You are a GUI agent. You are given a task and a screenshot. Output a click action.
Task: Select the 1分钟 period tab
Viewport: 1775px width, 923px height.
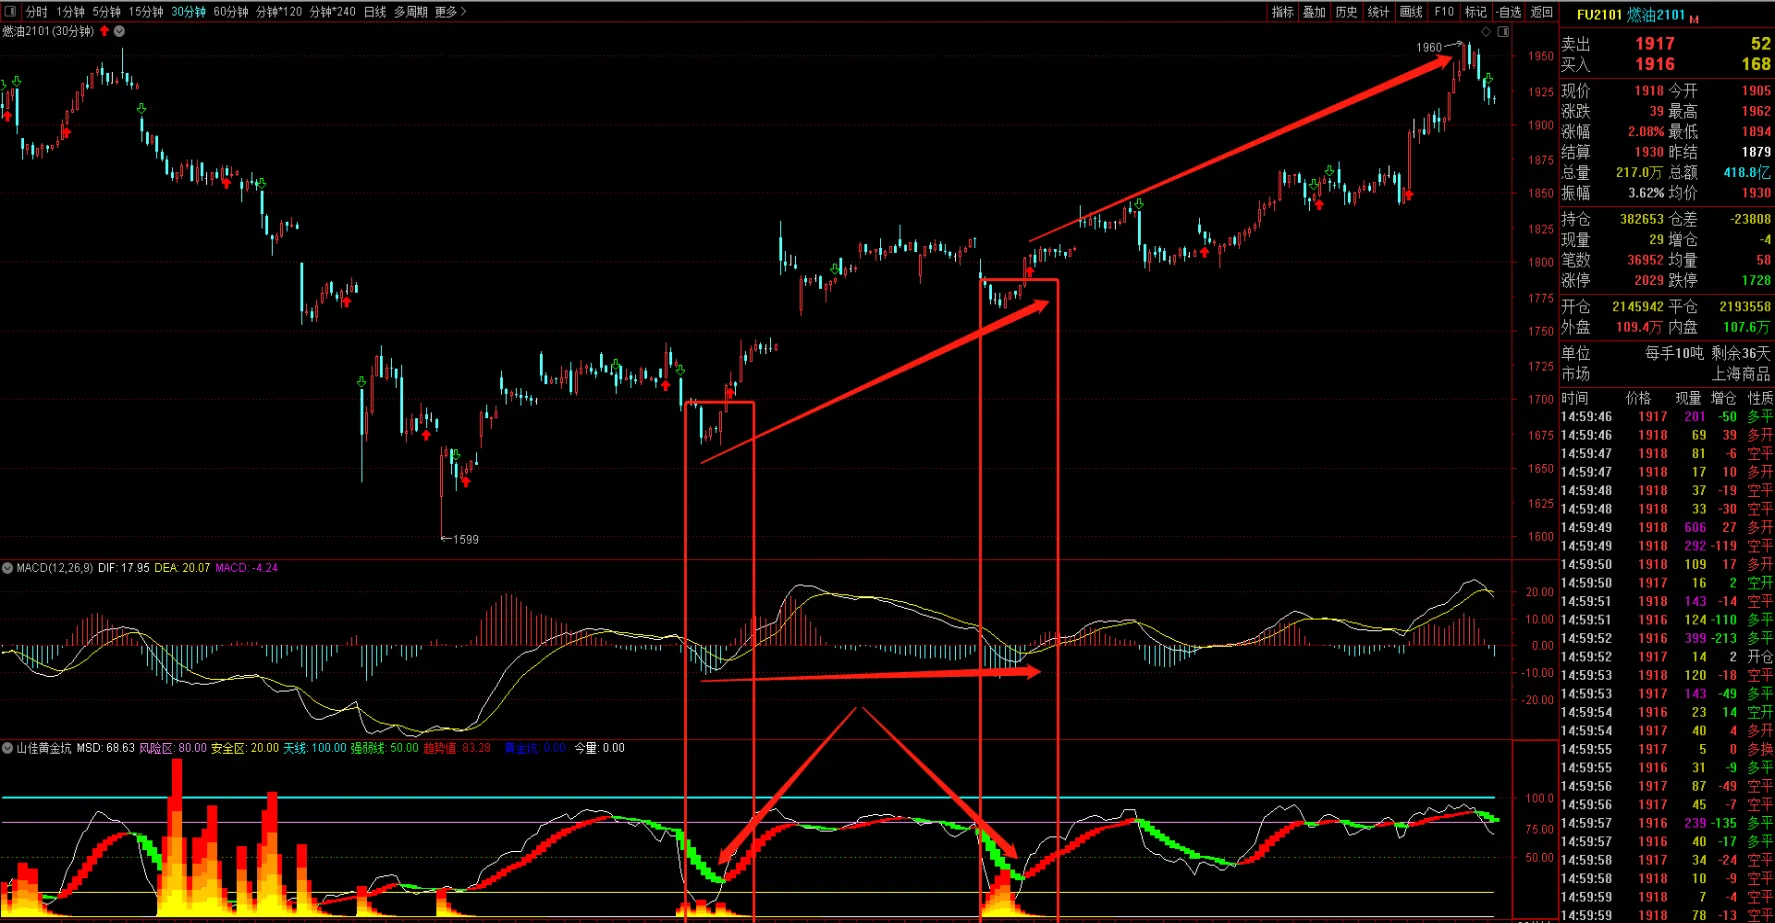[70, 12]
